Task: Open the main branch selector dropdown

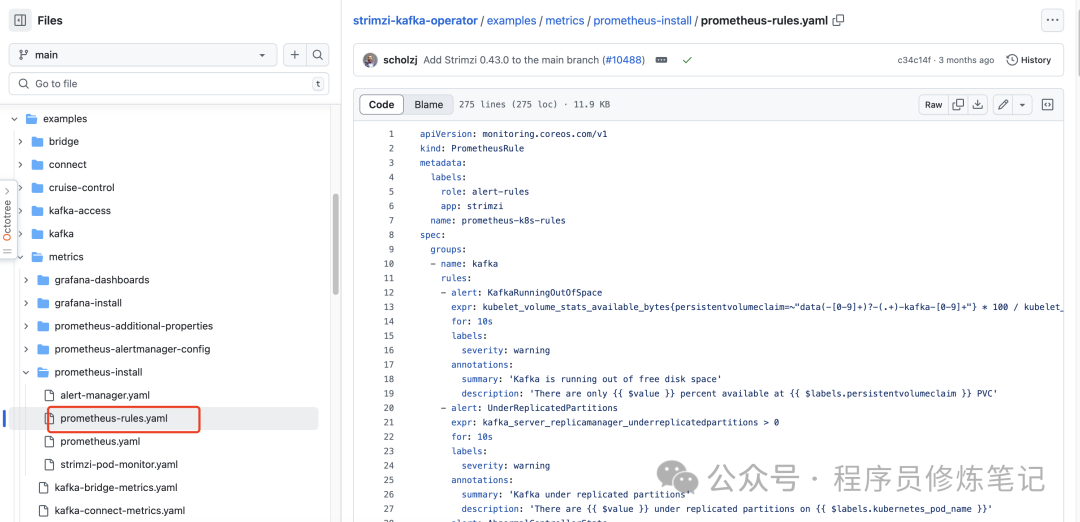Action: coord(143,55)
